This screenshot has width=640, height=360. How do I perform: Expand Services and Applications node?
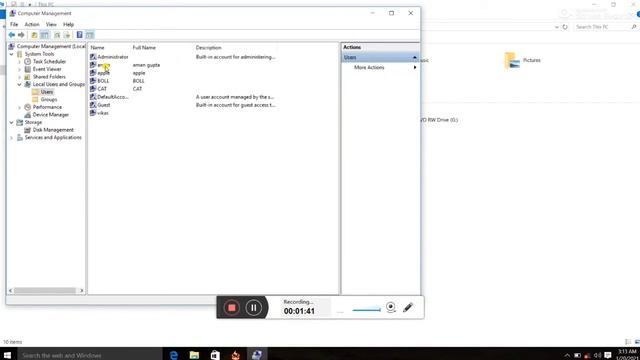pos(11,138)
